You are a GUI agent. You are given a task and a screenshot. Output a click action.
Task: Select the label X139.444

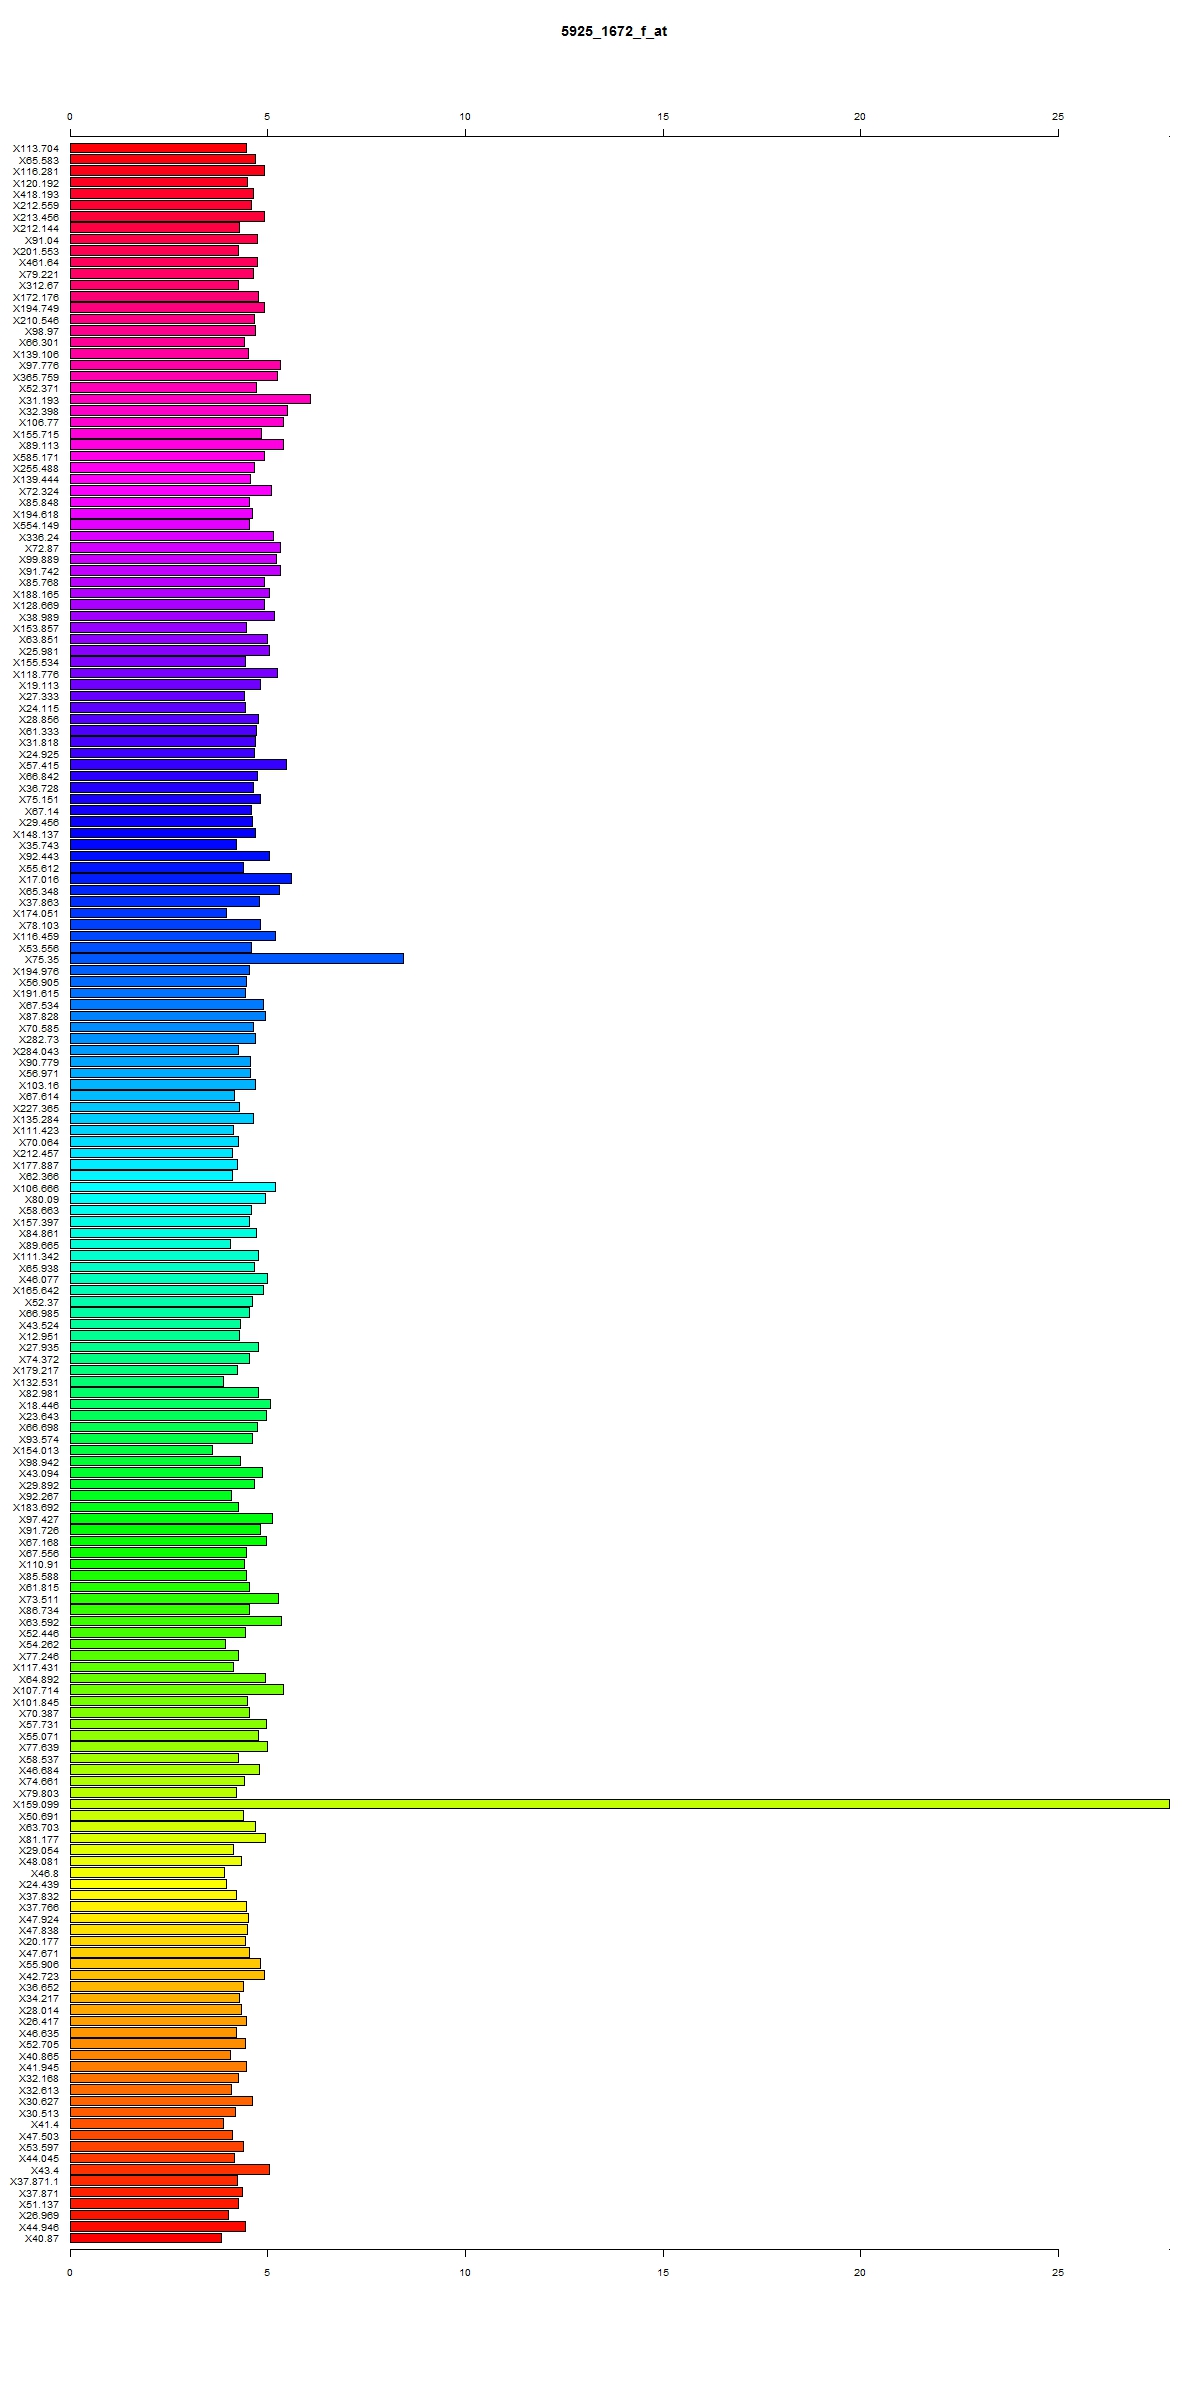(36, 480)
